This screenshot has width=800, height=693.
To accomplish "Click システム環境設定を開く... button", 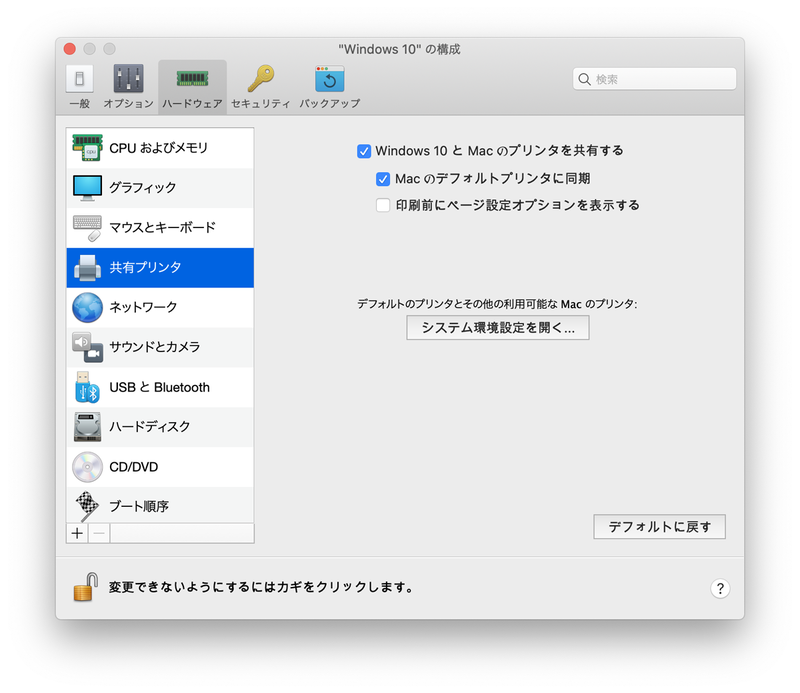I will click(x=497, y=328).
